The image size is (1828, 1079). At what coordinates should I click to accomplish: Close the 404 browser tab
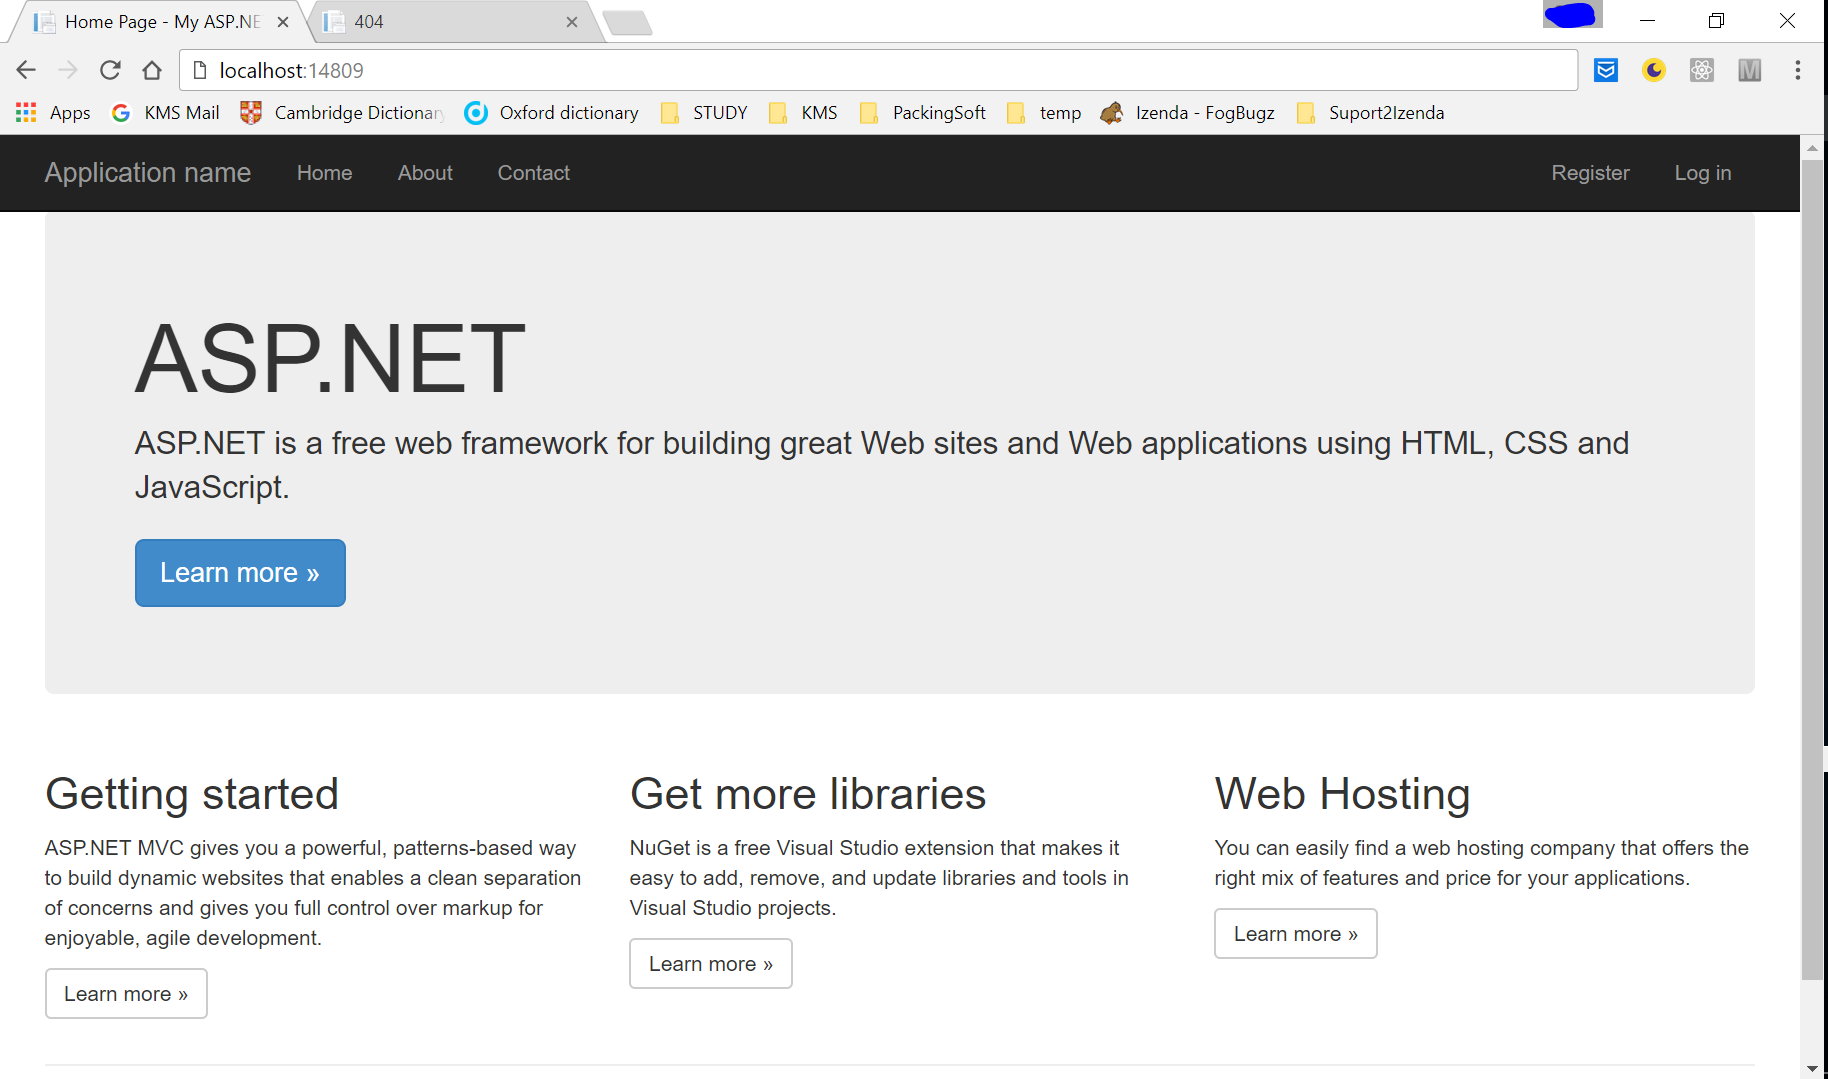[x=572, y=22]
